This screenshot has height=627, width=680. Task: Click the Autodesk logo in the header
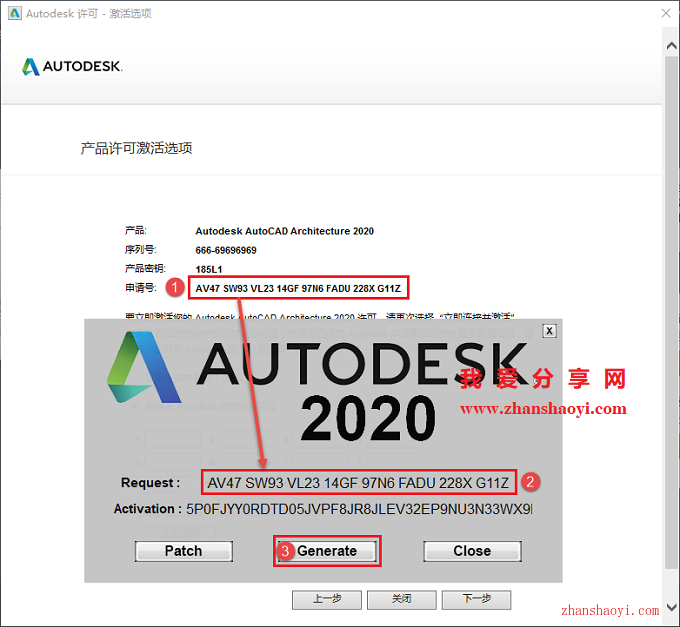click(72, 67)
